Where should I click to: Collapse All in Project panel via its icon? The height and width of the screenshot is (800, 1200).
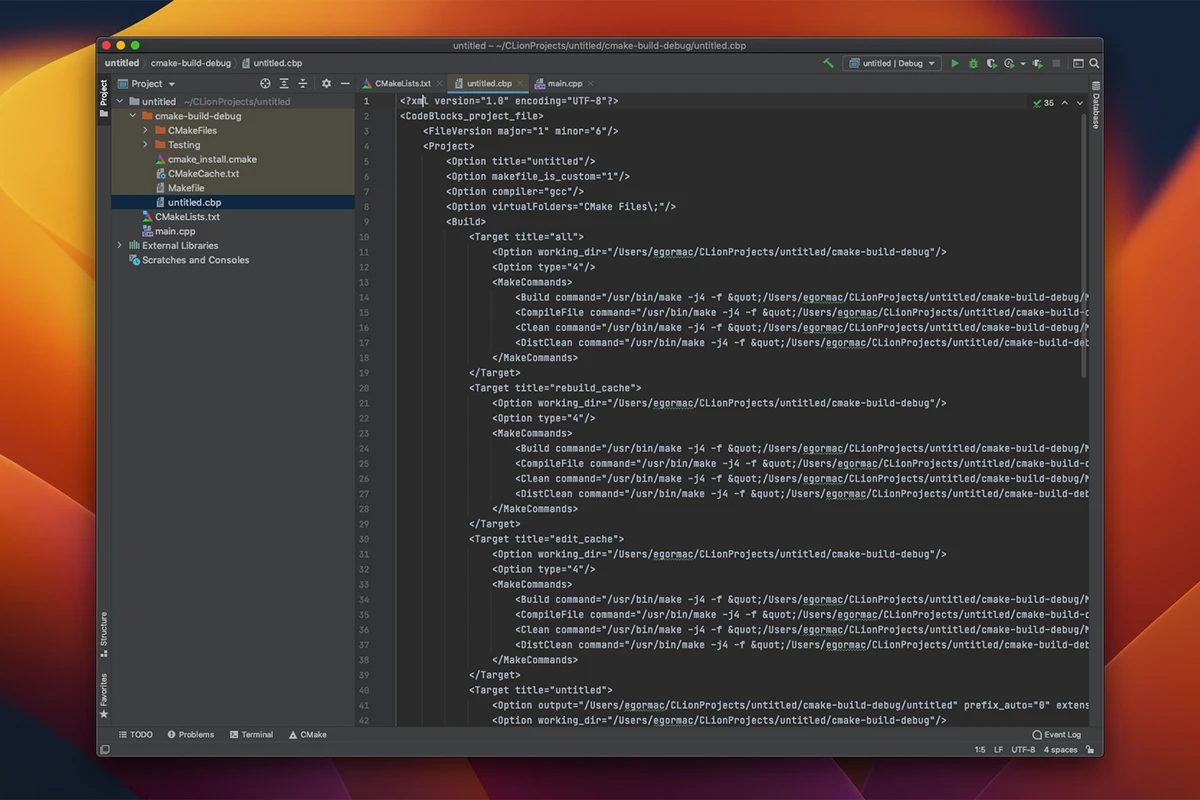pos(303,84)
